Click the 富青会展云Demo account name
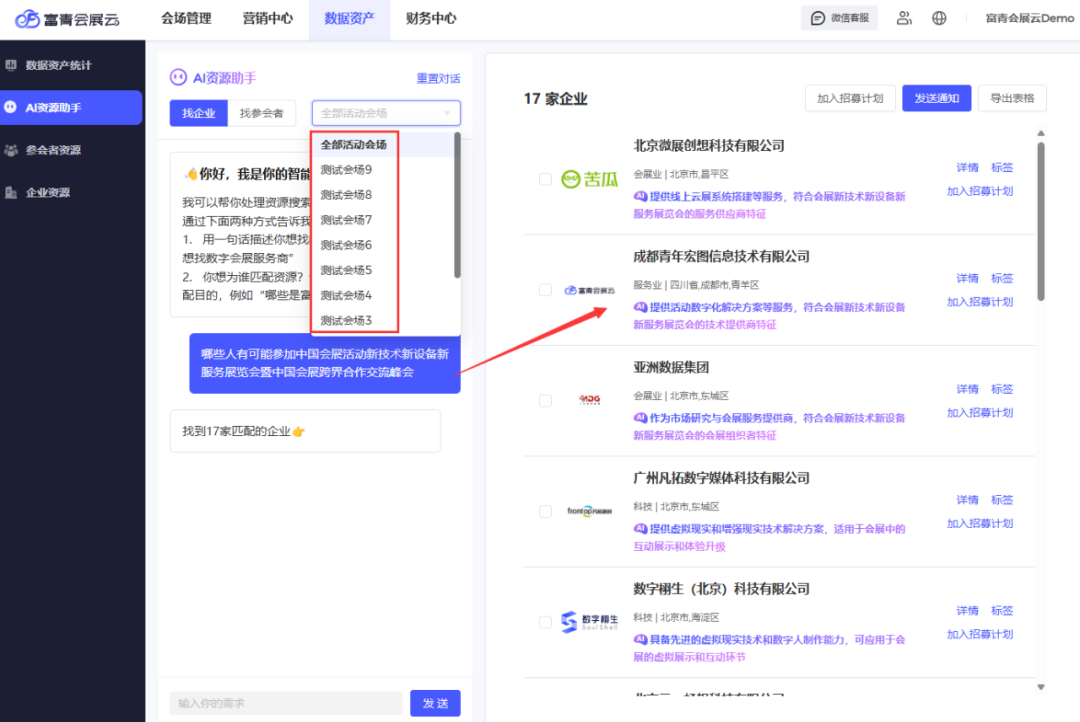The height and width of the screenshot is (722, 1080). [x=1030, y=19]
